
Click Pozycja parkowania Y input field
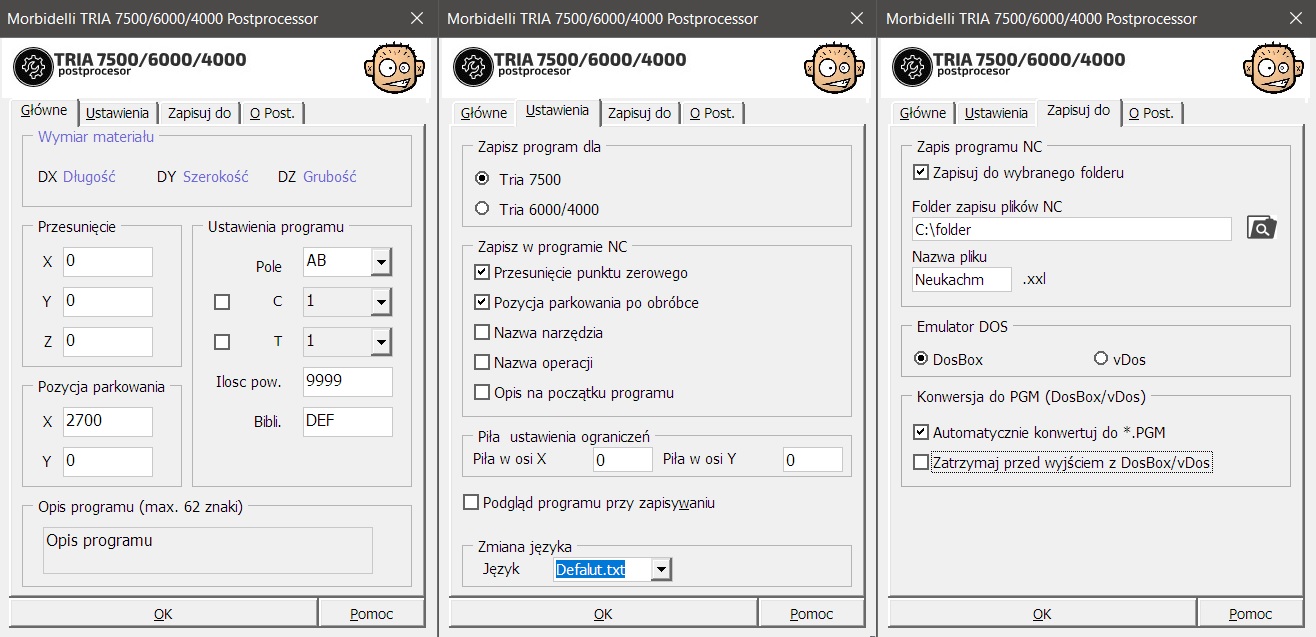[x=108, y=462]
